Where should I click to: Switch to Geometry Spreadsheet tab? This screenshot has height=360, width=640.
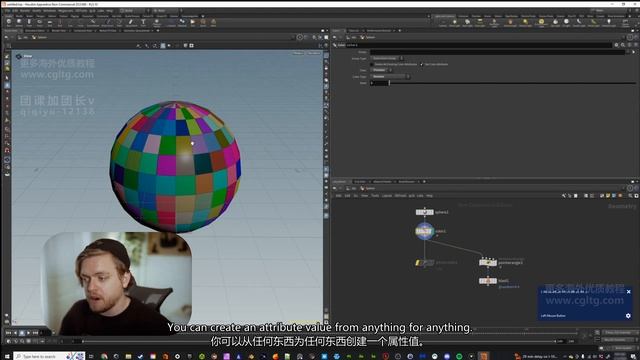click(137, 30)
